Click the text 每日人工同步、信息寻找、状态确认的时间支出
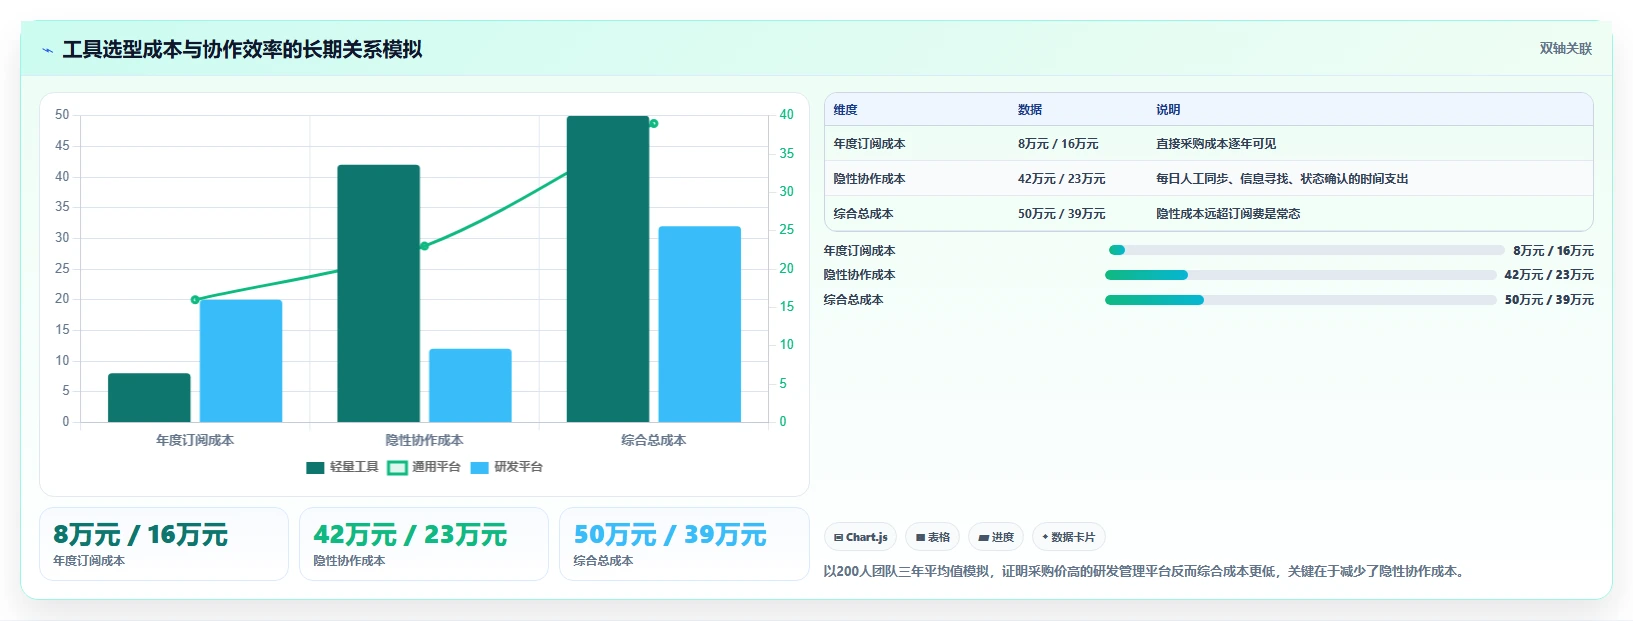Viewport: 1633px width, 621px height. click(x=1282, y=179)
